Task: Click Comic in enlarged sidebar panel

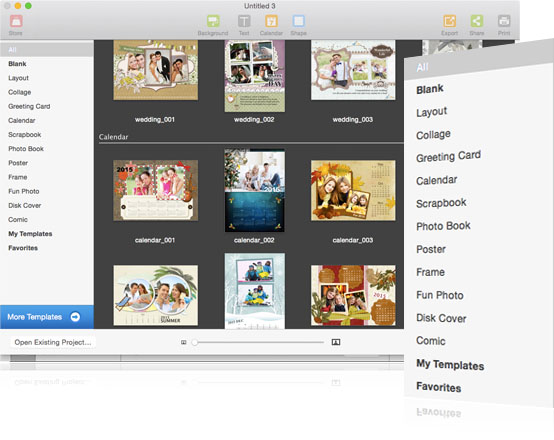Action: (431, 341)
